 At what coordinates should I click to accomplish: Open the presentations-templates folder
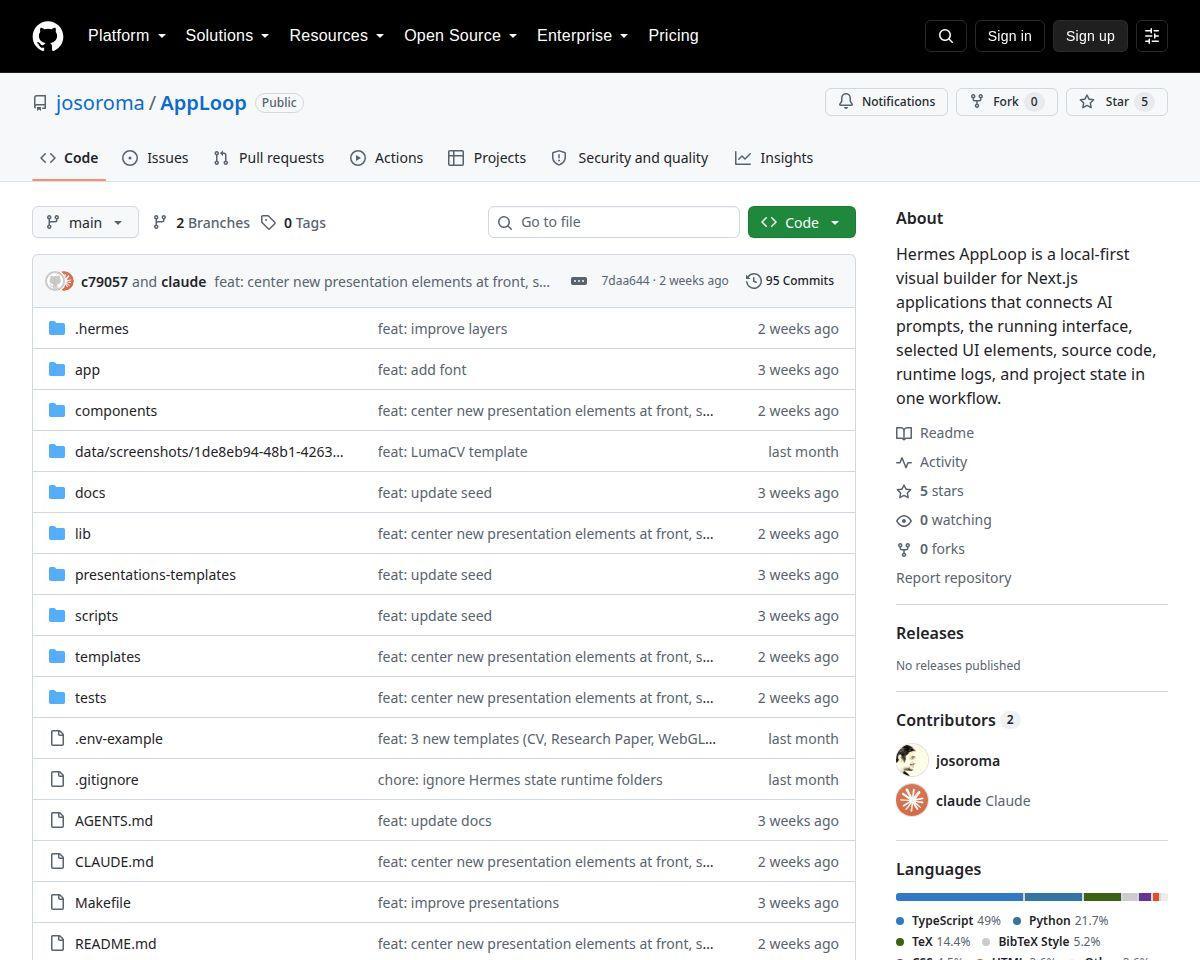155,575
